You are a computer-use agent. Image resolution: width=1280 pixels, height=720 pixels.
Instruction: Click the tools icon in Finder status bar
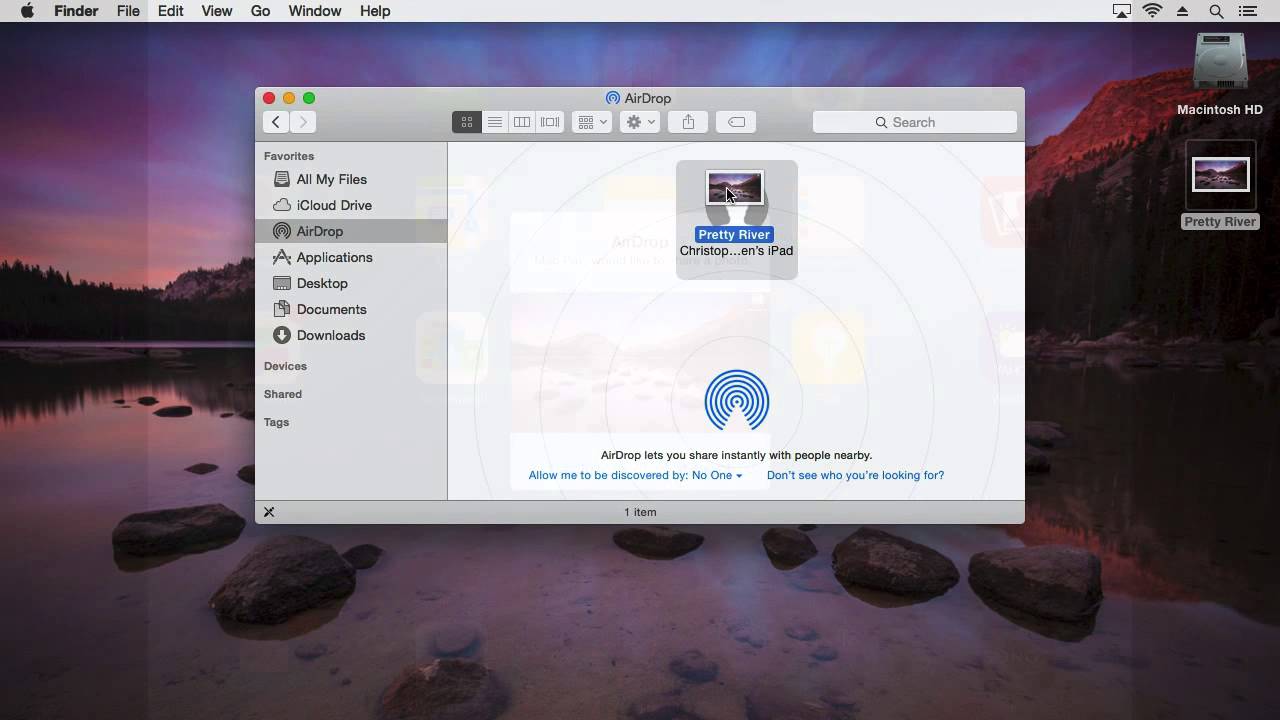269,512
